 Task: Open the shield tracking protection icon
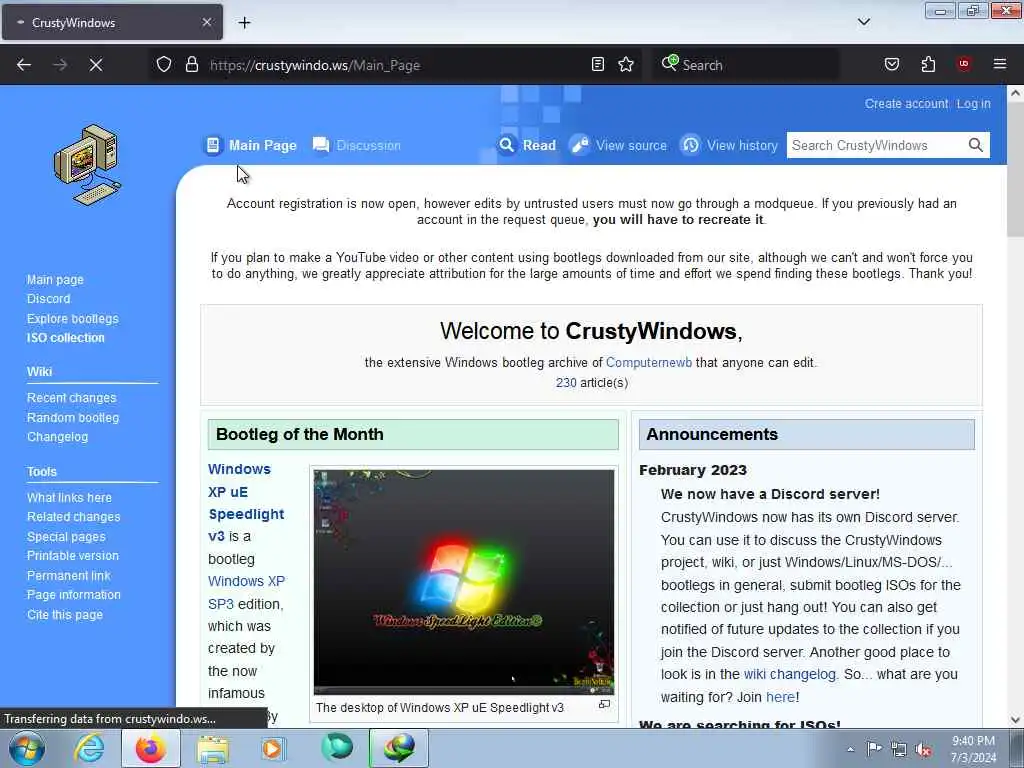164,65
